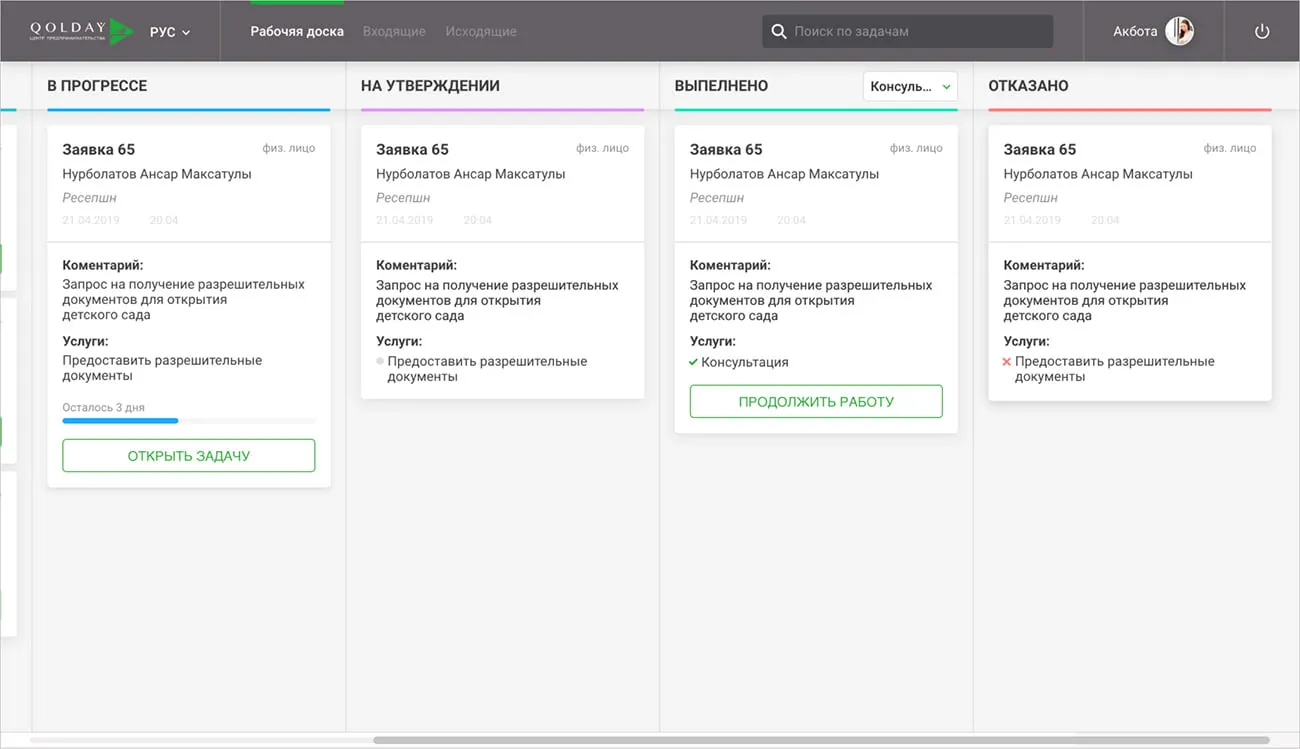Switch to the Входящие tab
The height and width of the screenshot is (749, 1300).
(x=394, y=31)
